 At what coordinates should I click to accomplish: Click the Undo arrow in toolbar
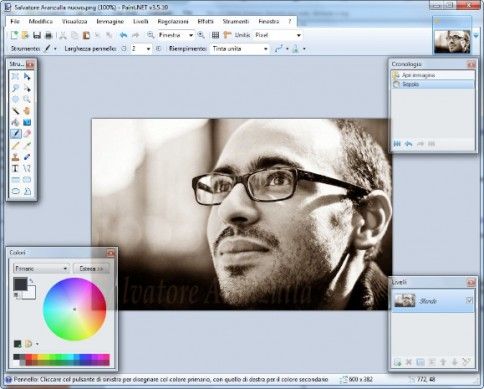123,35
